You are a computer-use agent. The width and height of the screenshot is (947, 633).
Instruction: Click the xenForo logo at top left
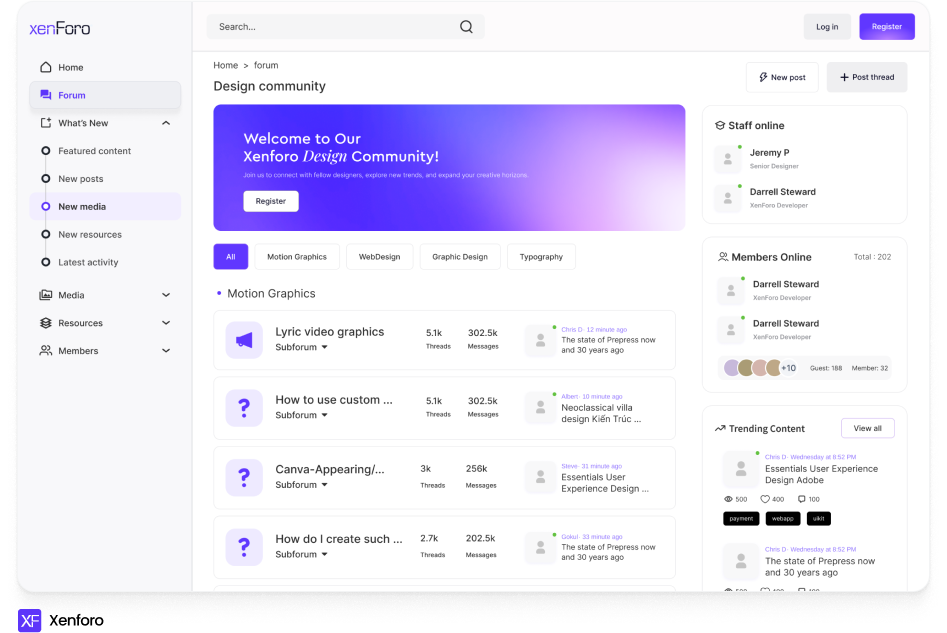pos(60,28)
